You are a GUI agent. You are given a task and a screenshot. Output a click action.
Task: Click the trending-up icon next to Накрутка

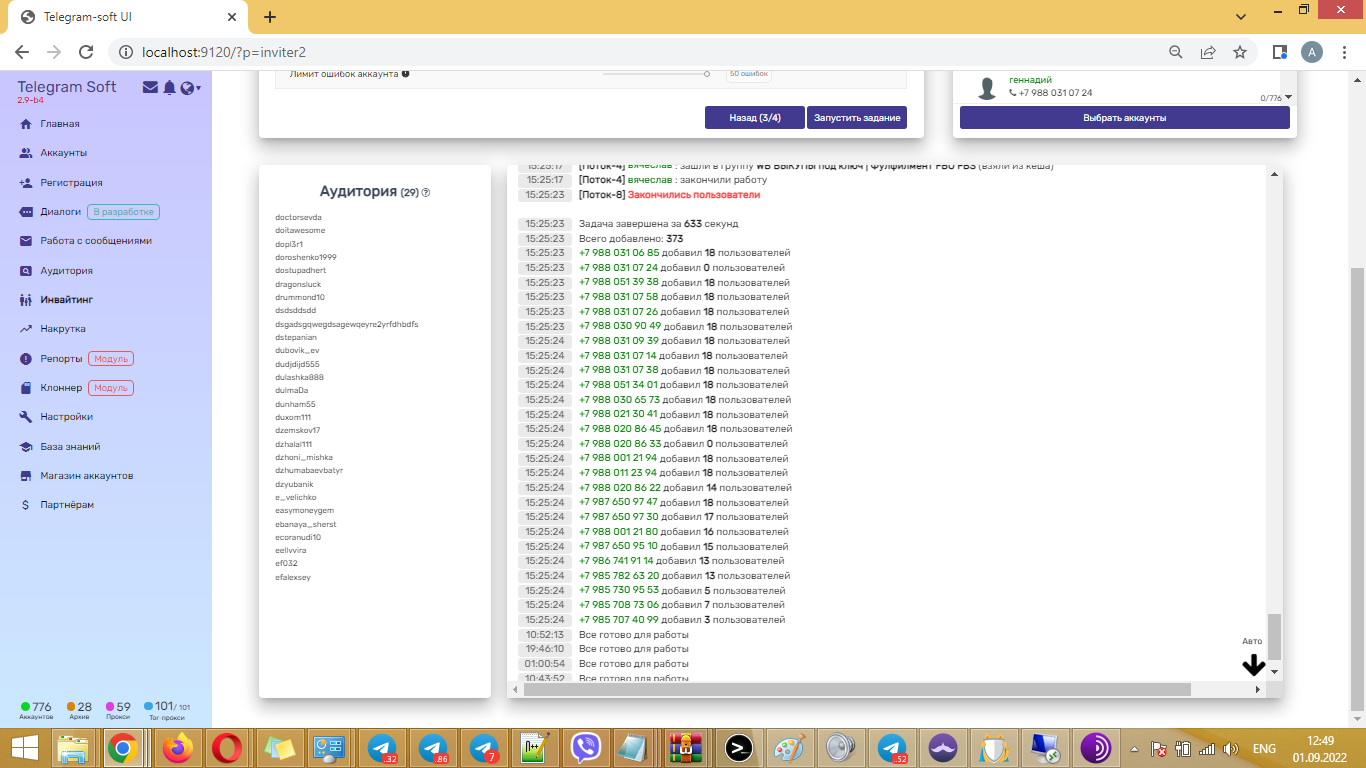(26, 329)
